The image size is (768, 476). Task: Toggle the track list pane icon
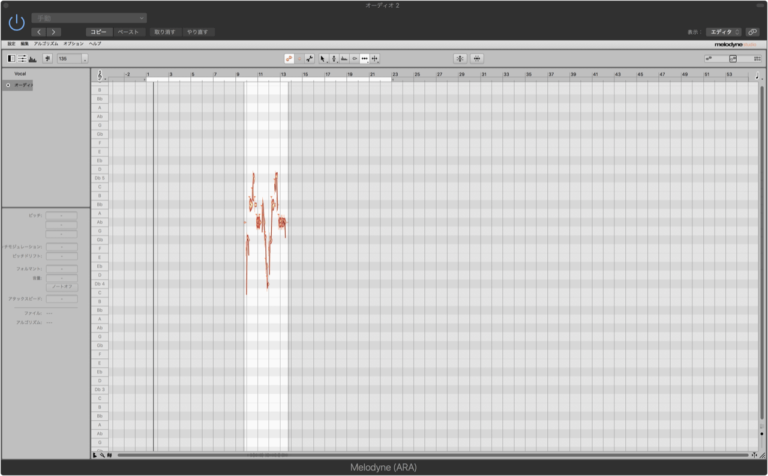point(11,59)
